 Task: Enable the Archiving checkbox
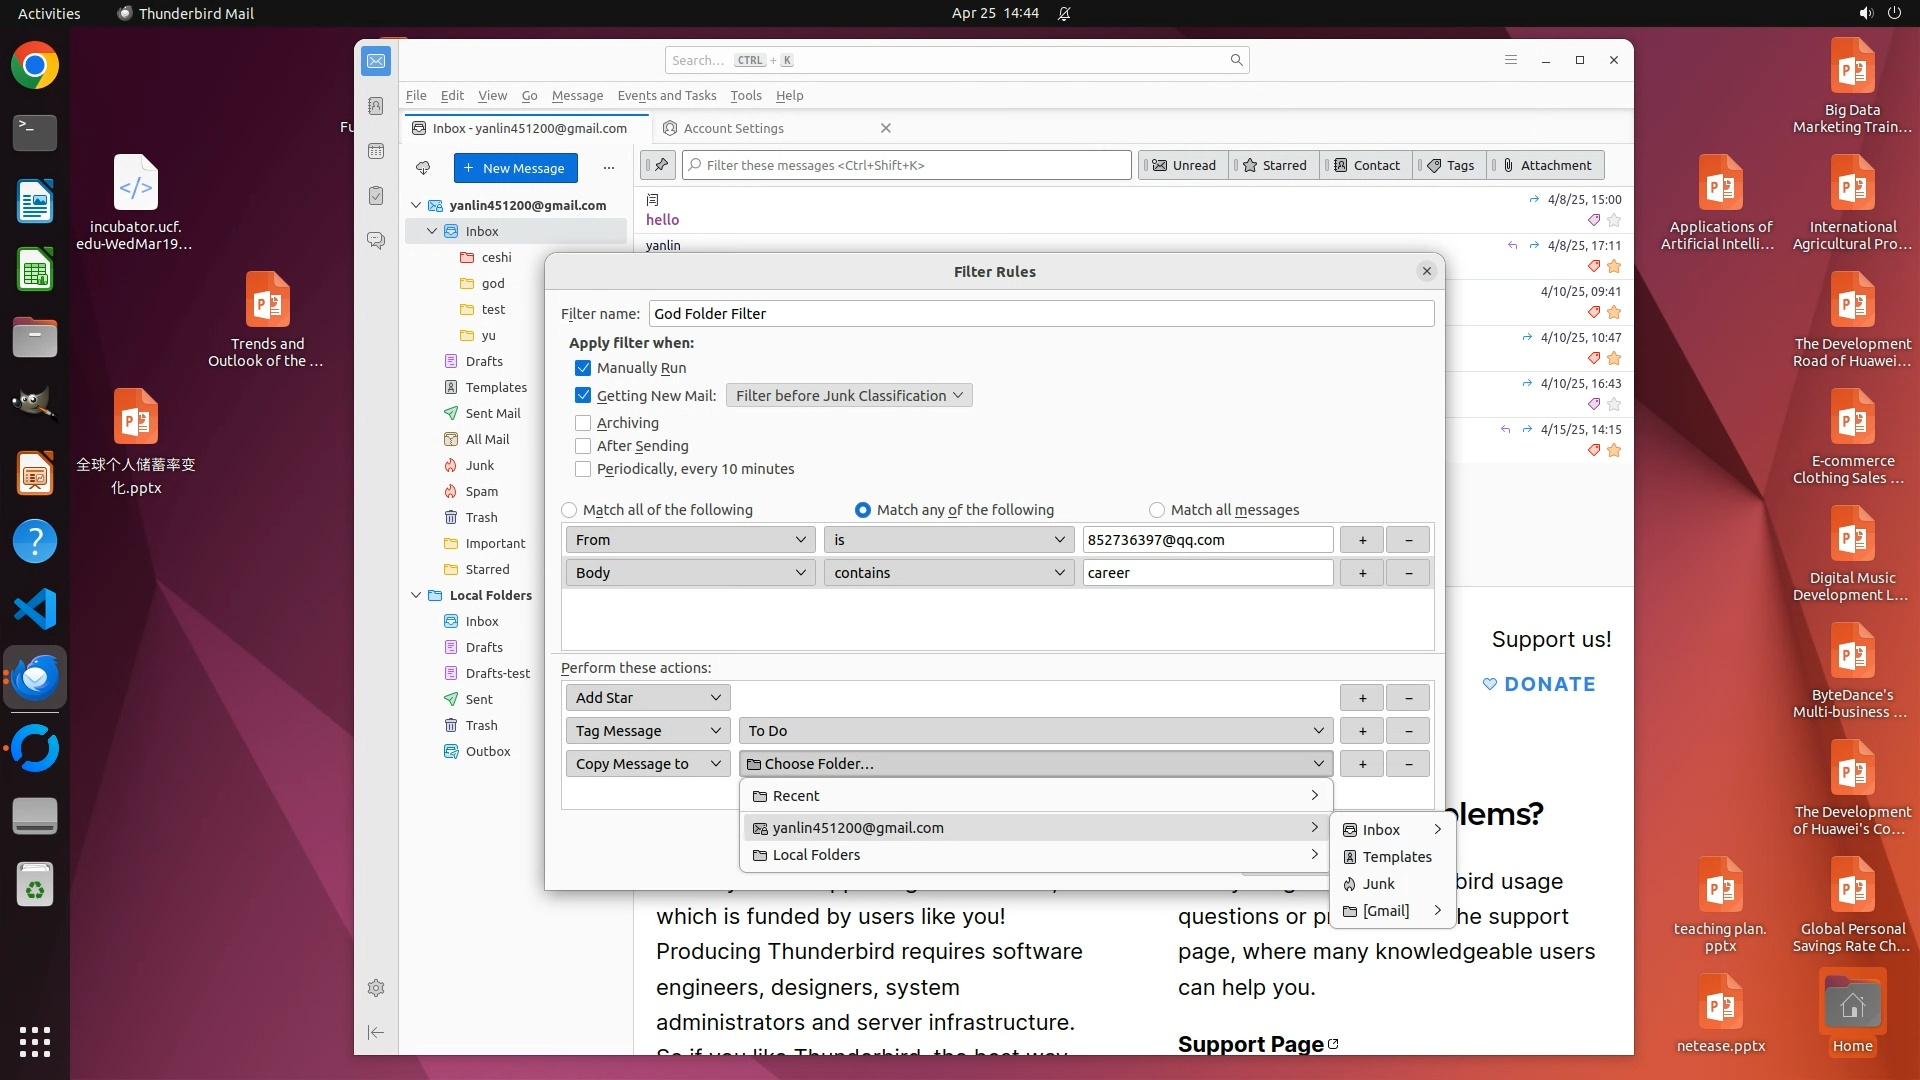583,423
